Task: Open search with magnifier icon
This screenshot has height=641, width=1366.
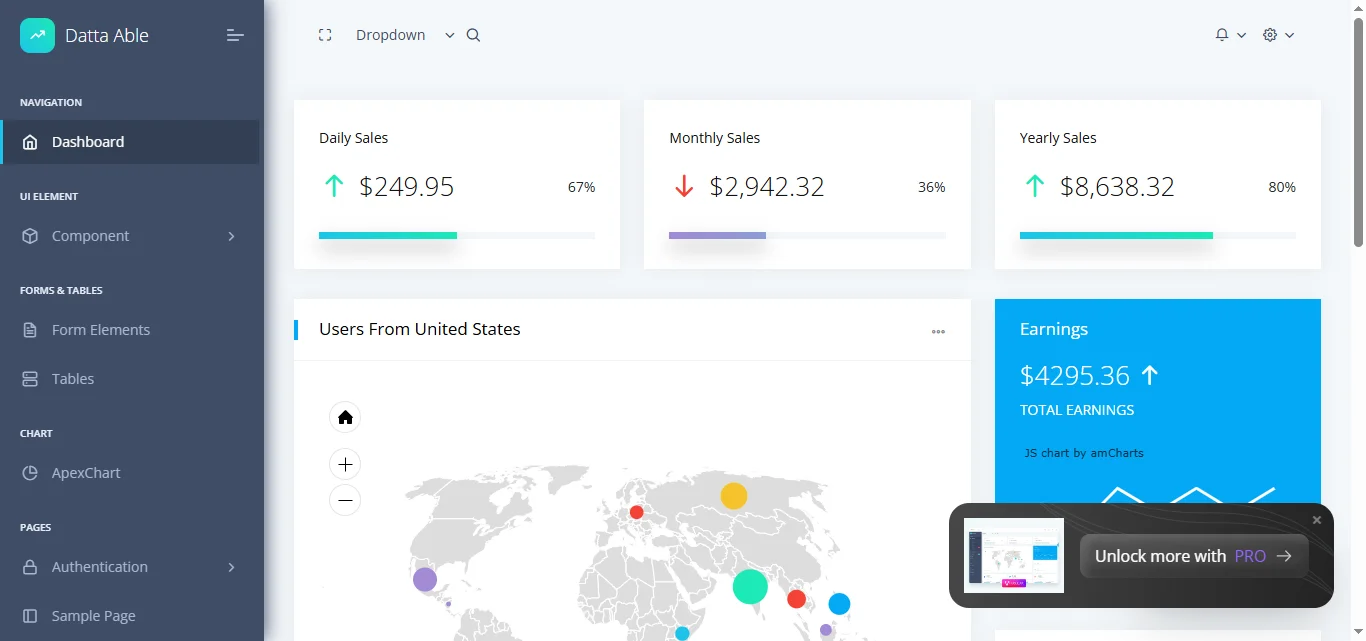Action: pyautogui.click(x=474, y=35)
